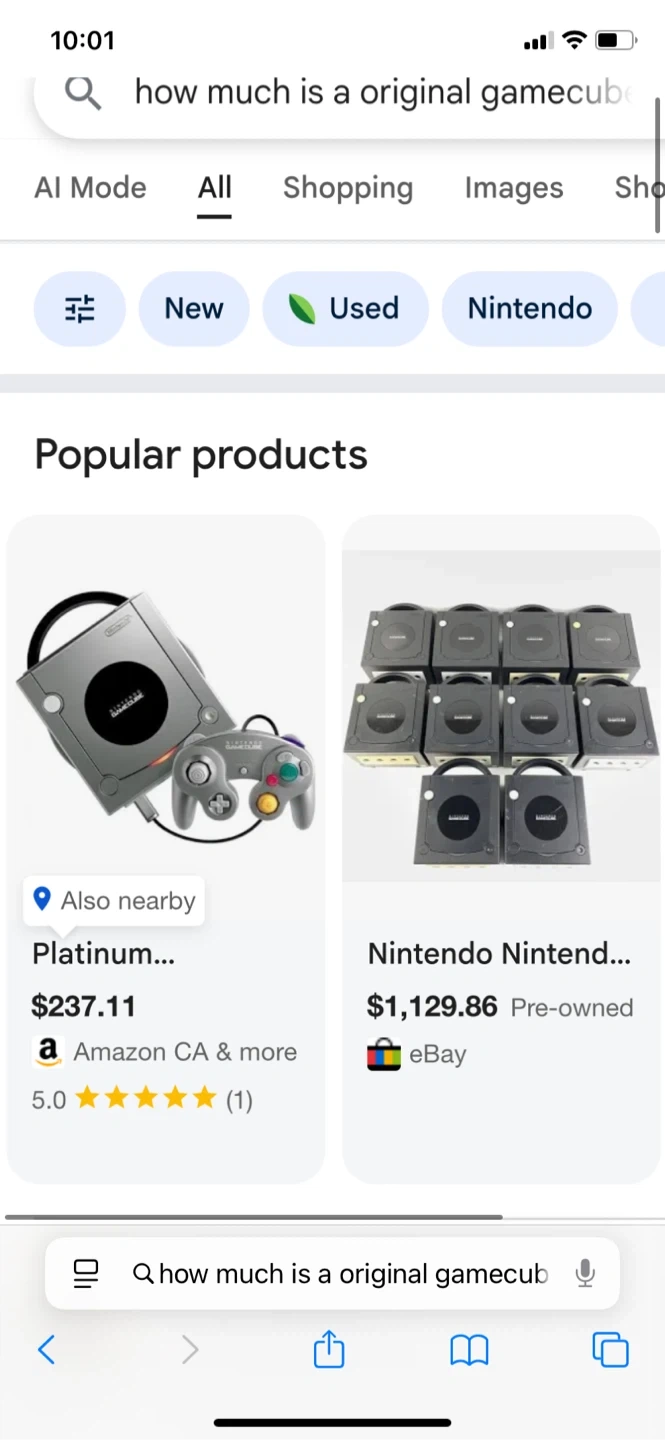Toggle the Used condition filter chip
Screen dimensions: 665x1440
(x=345, y=309)
